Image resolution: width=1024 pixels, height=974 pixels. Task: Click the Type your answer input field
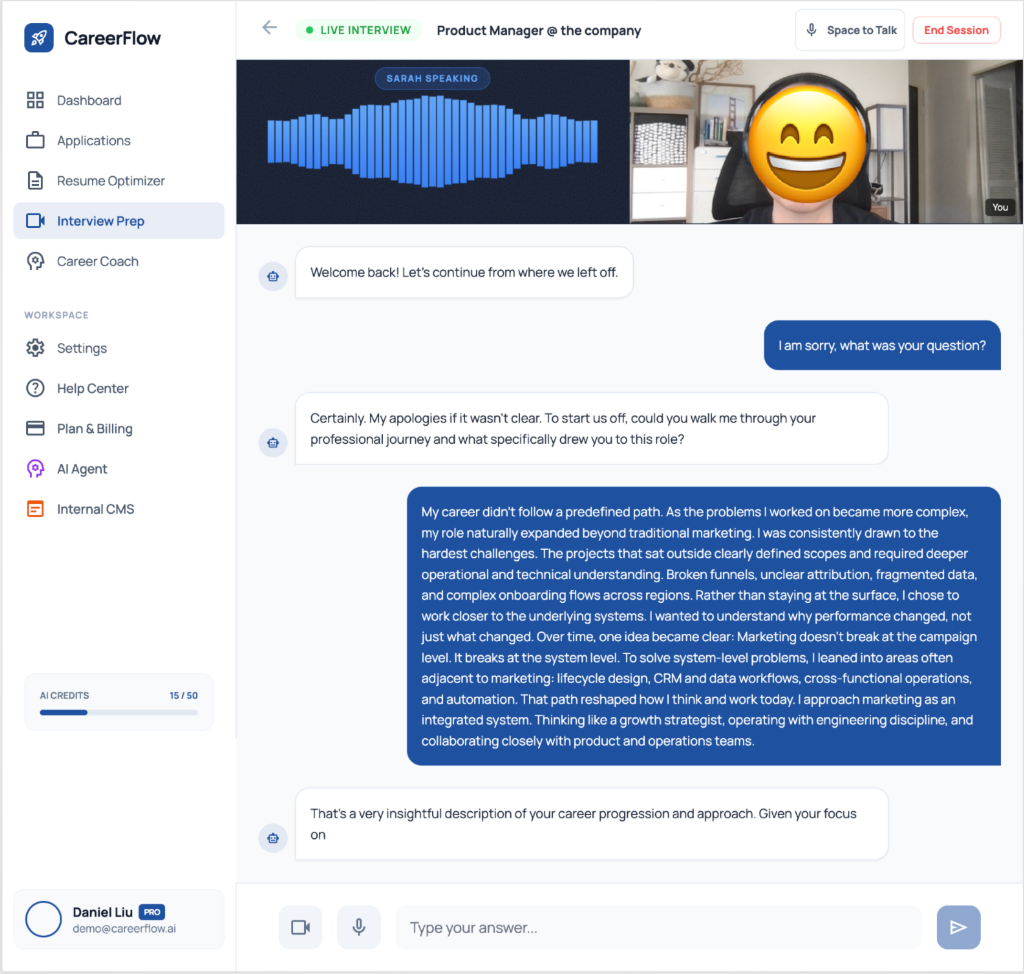point(658,927)
